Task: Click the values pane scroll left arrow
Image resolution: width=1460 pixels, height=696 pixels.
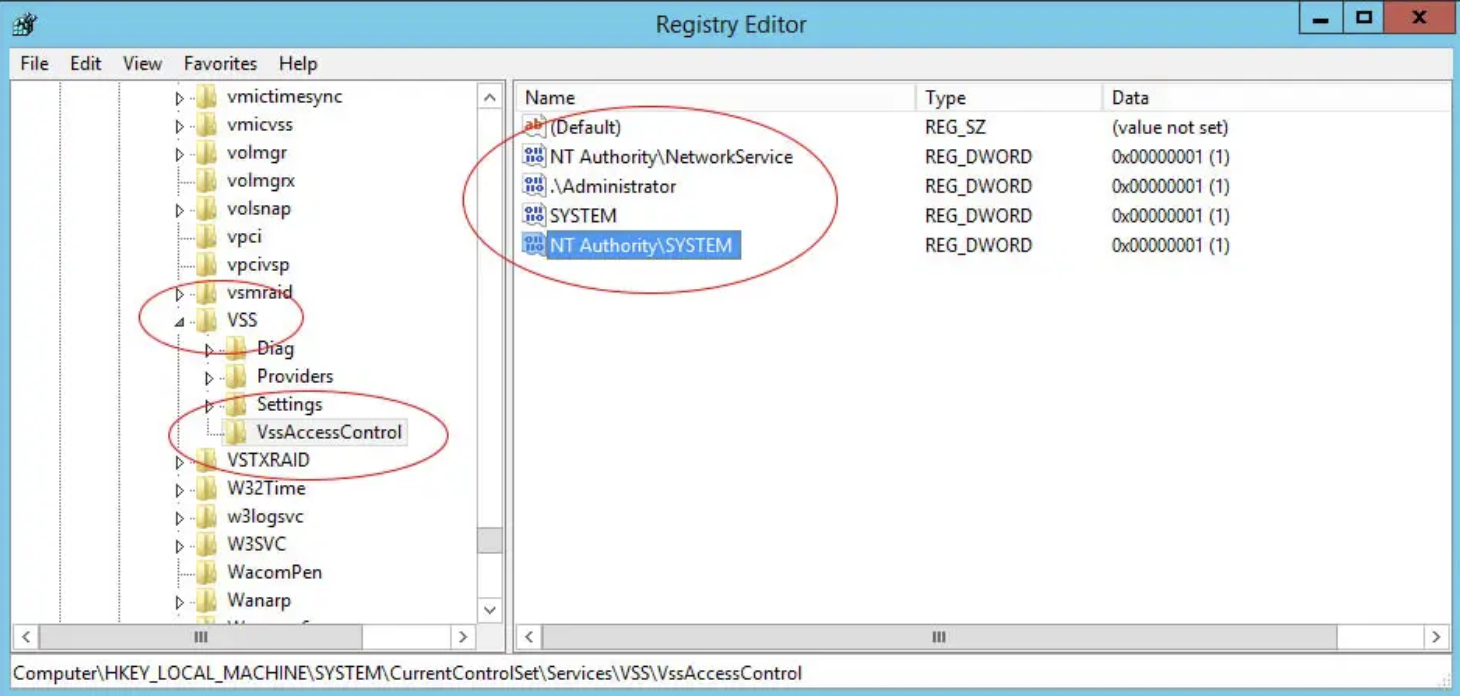Action: click(529, 636)
